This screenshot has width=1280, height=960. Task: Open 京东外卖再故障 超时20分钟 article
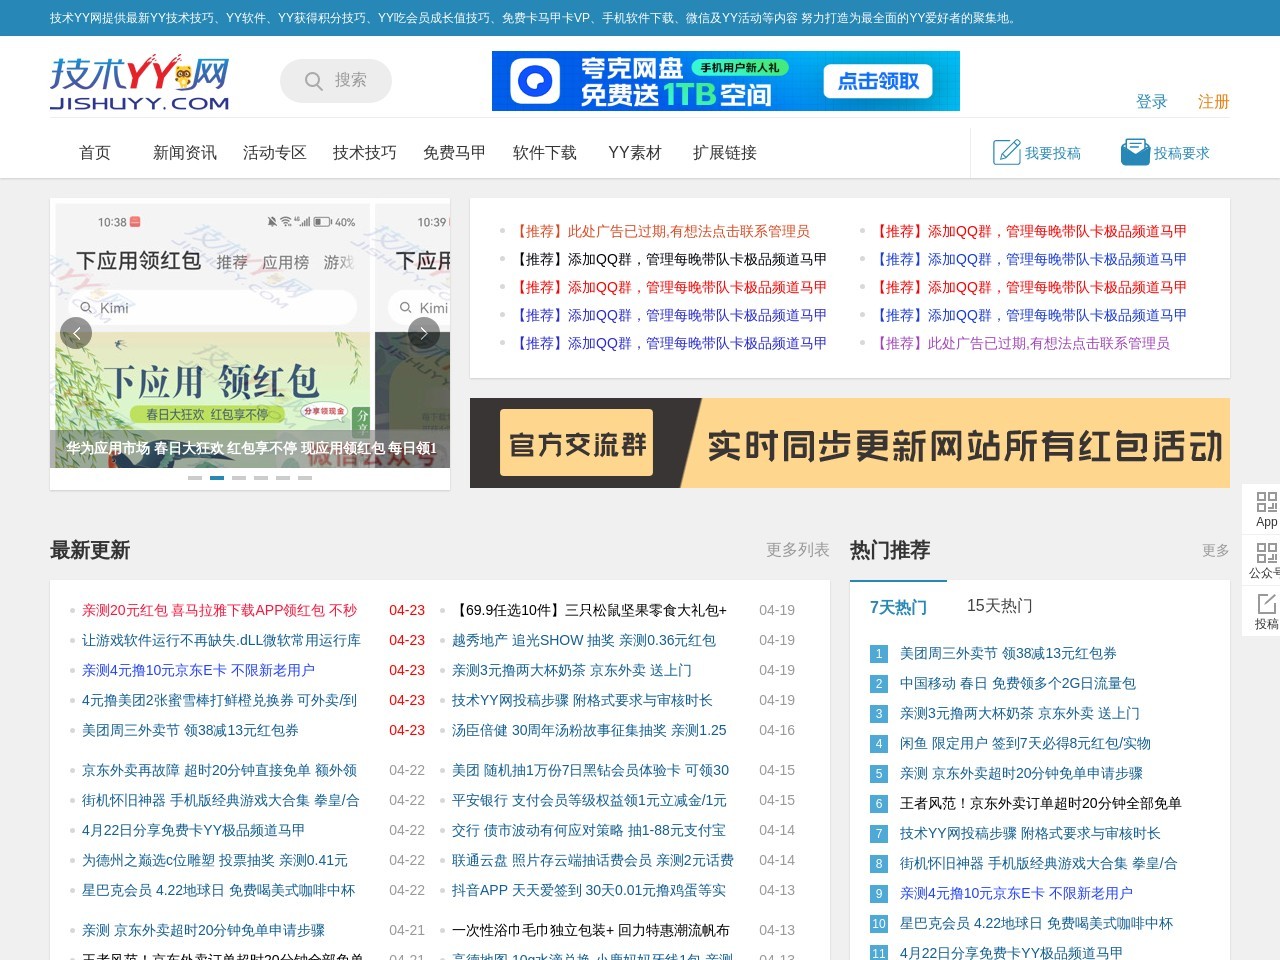pyautogui.click(x=220, y=770)
